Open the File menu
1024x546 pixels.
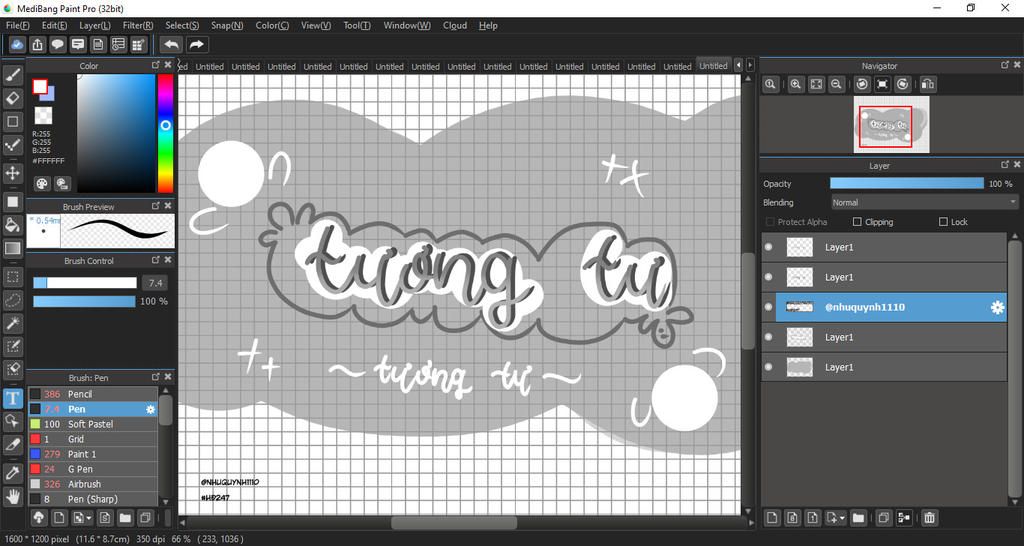[x=18, y=25]
